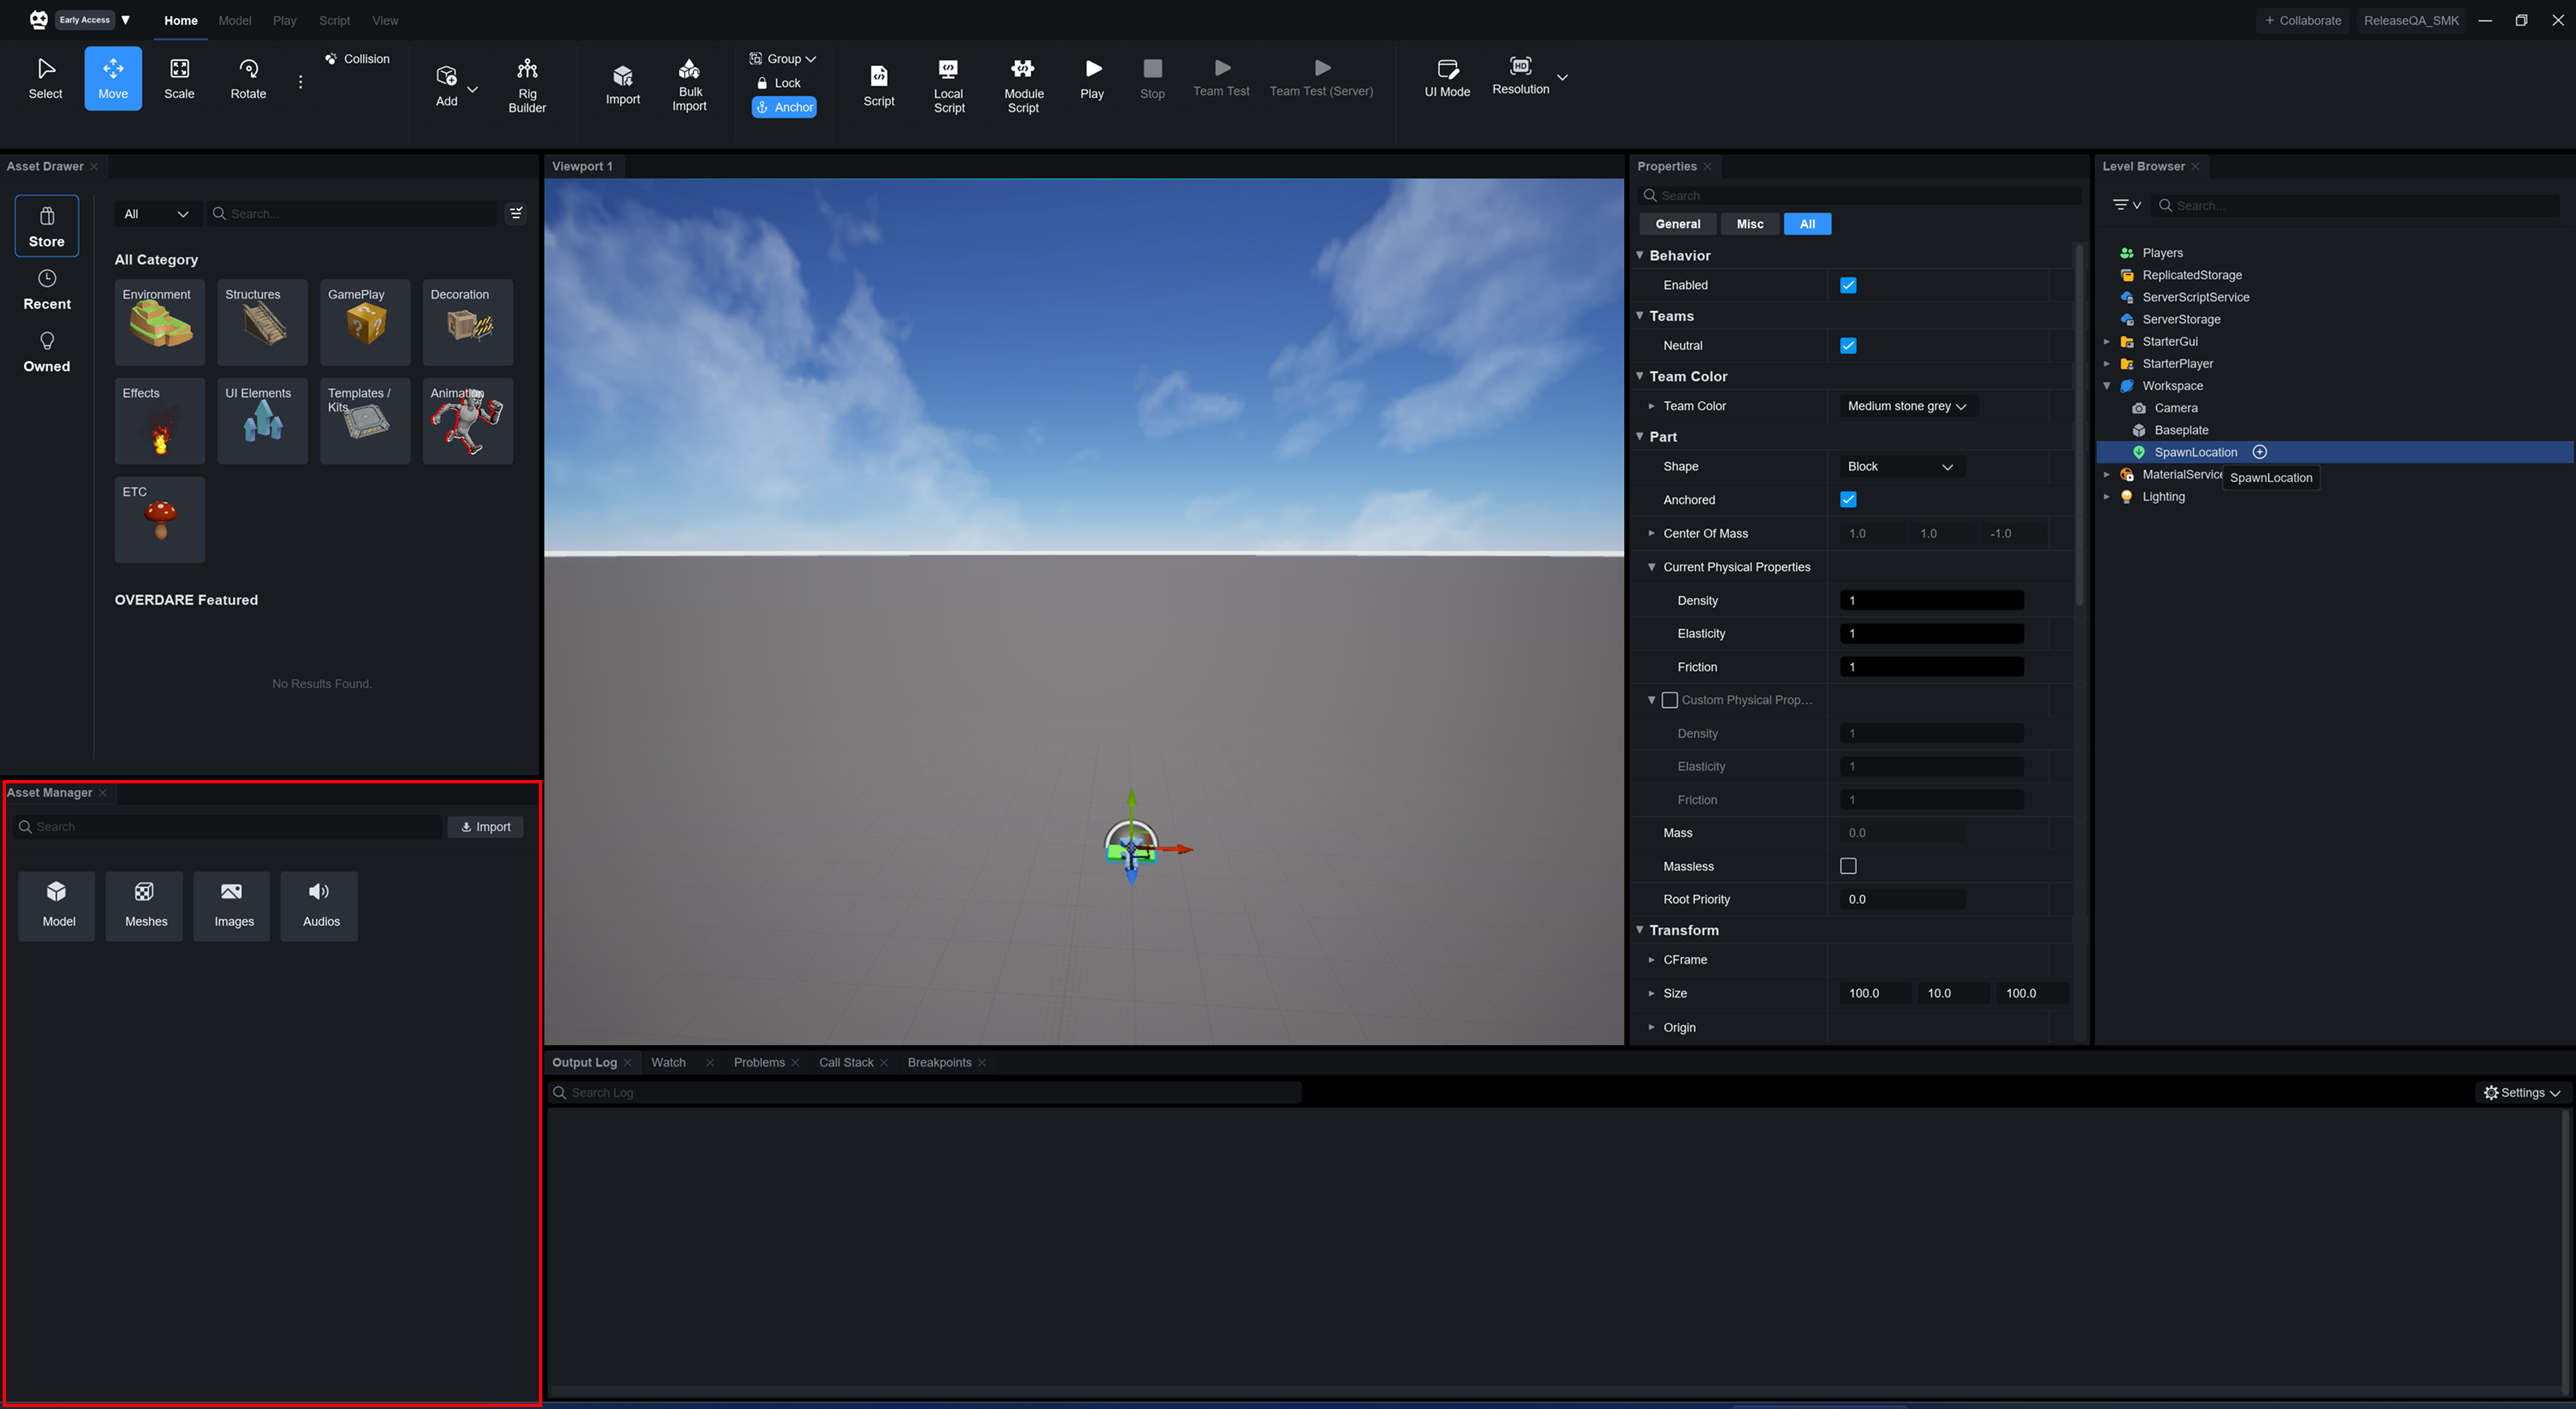Enable the Massless checkbox

(1848, 866)
